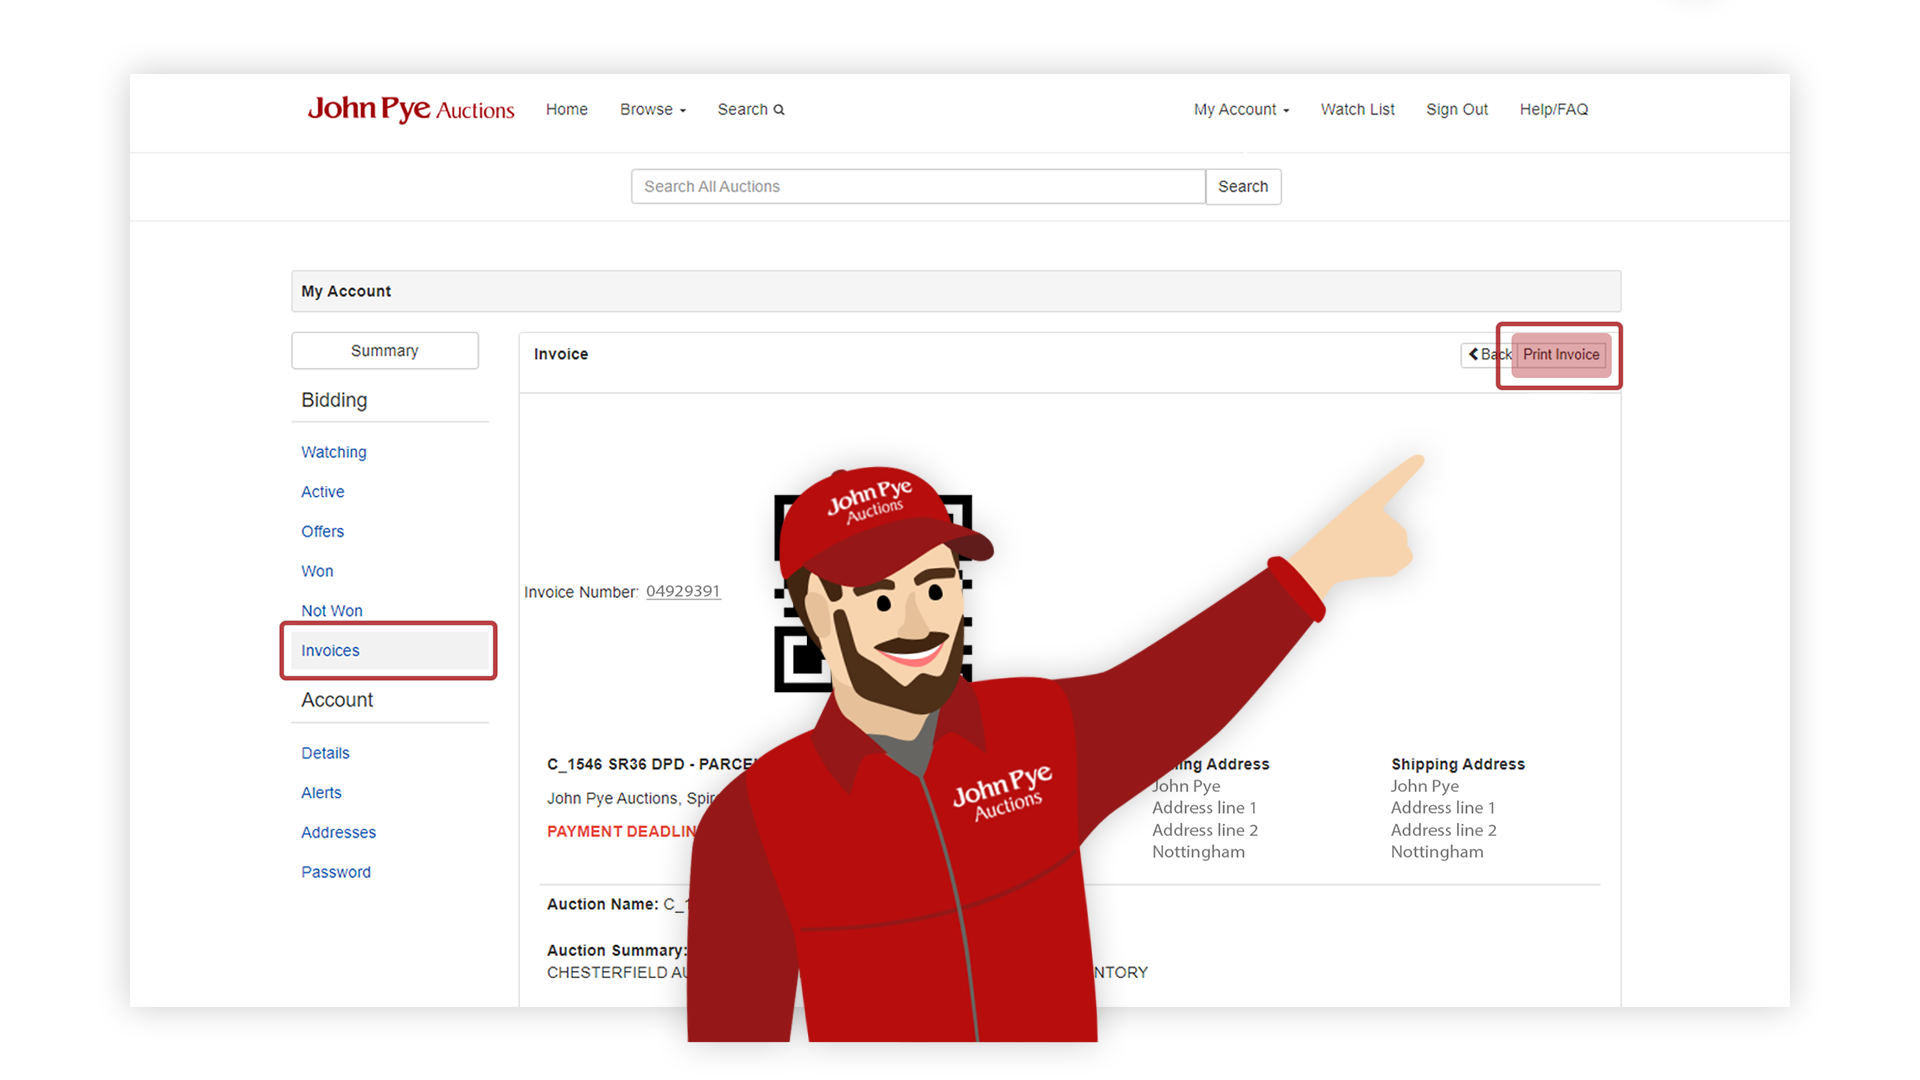
Task: Click the Addresses account option
Action: click(x=338, y=832)
